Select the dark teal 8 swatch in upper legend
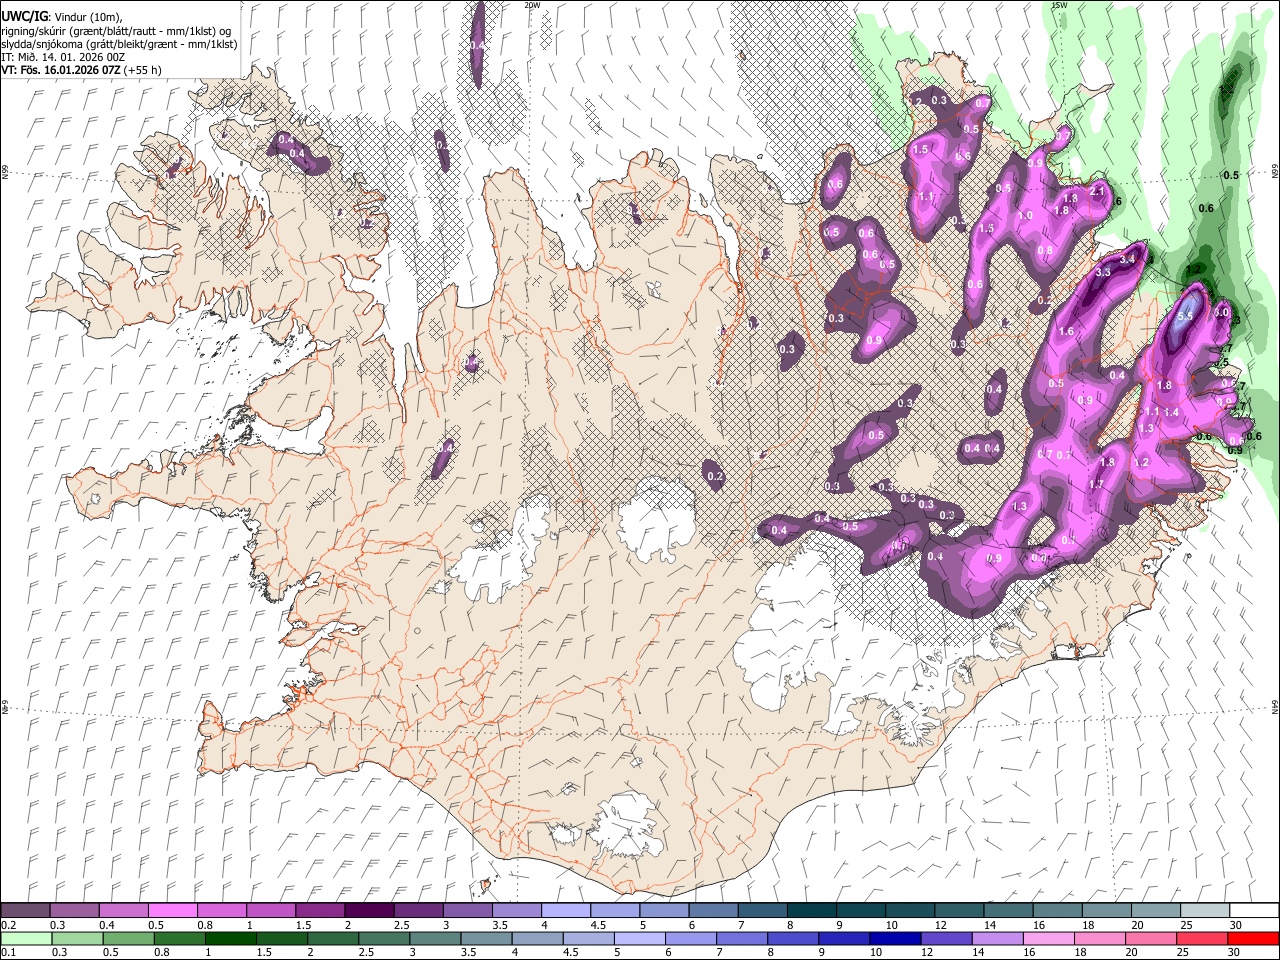 click(811, 911)
